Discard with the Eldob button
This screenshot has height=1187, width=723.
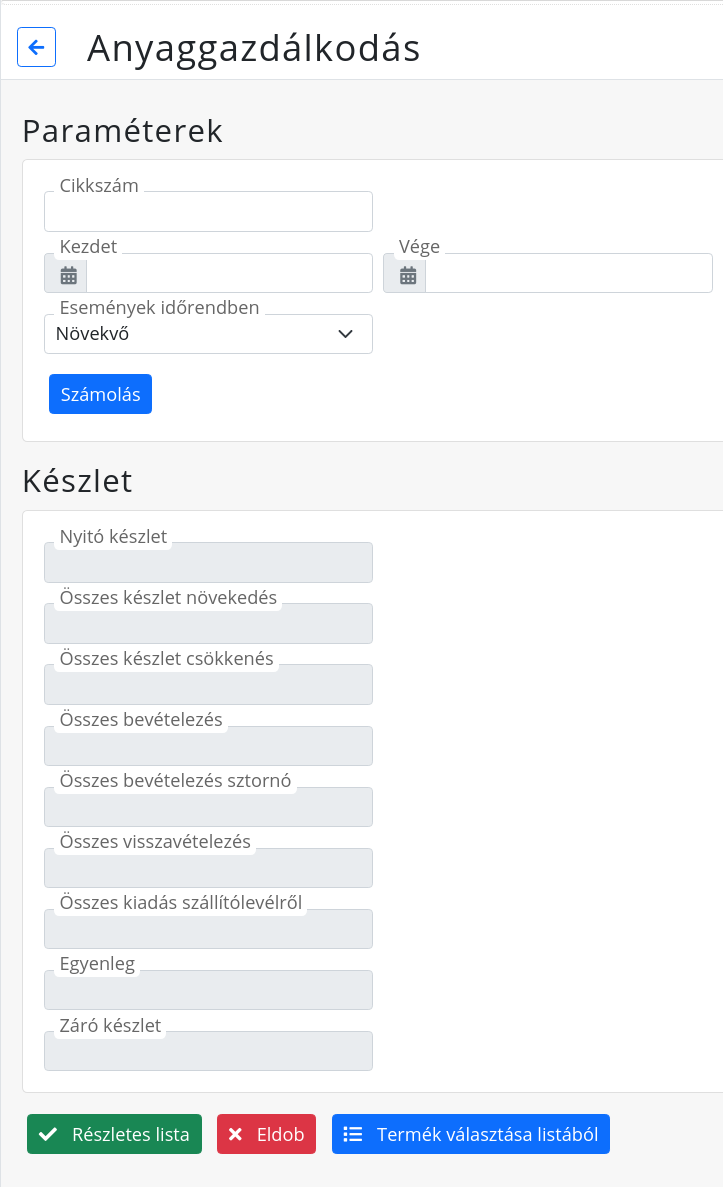pos(266,1134)
